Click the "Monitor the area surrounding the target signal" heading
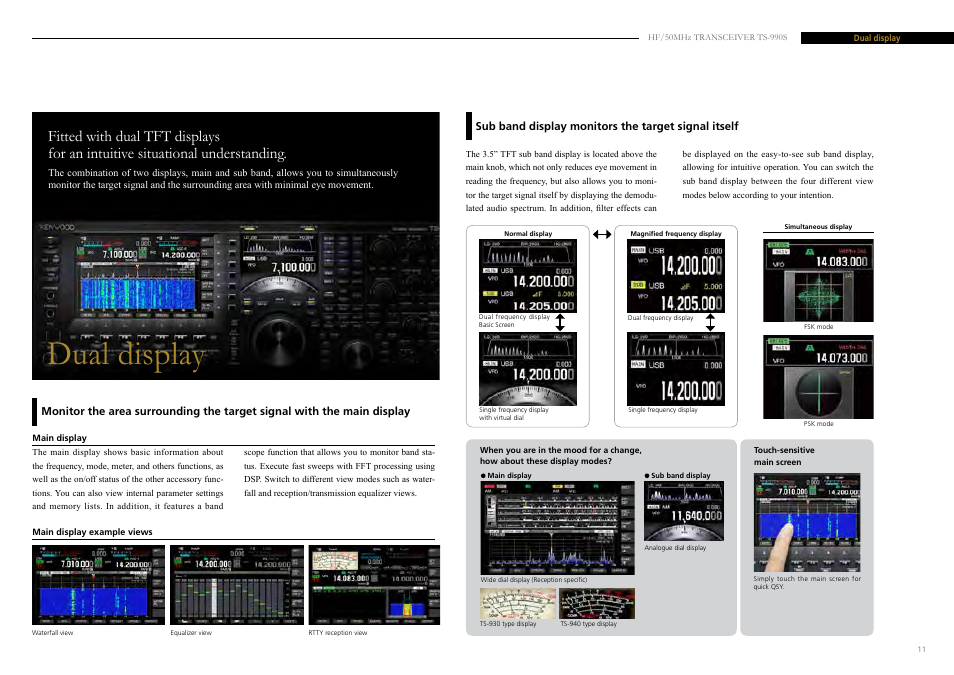The width and height of the screenshot is (954, 675). point(226,411)
